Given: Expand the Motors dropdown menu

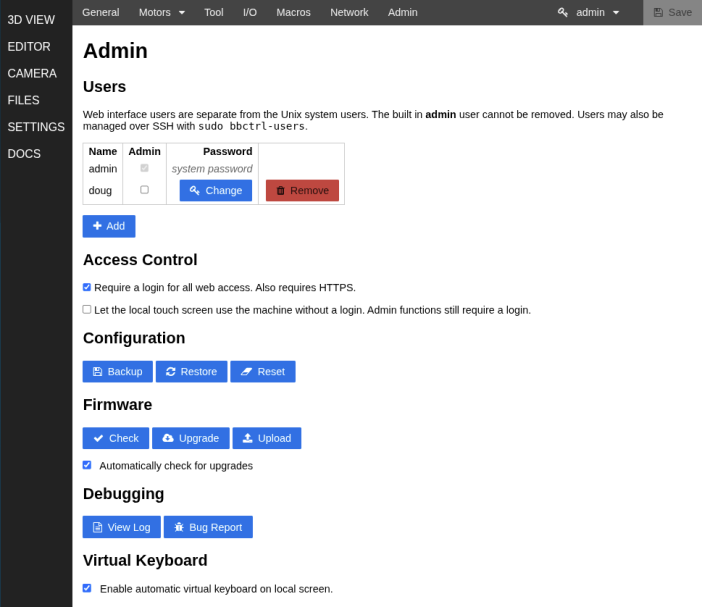Looking at the screenshot, I should point(162,13).
